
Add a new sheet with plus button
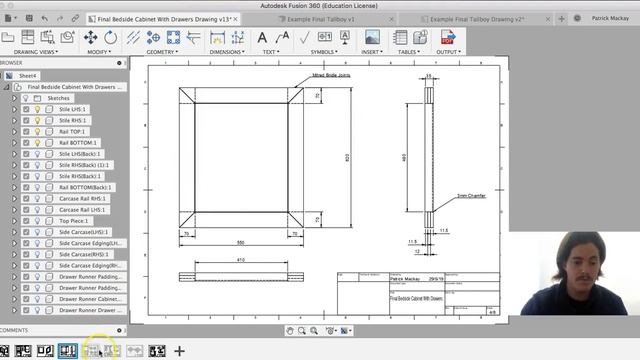pyautogui.click(x=179, y=351)
